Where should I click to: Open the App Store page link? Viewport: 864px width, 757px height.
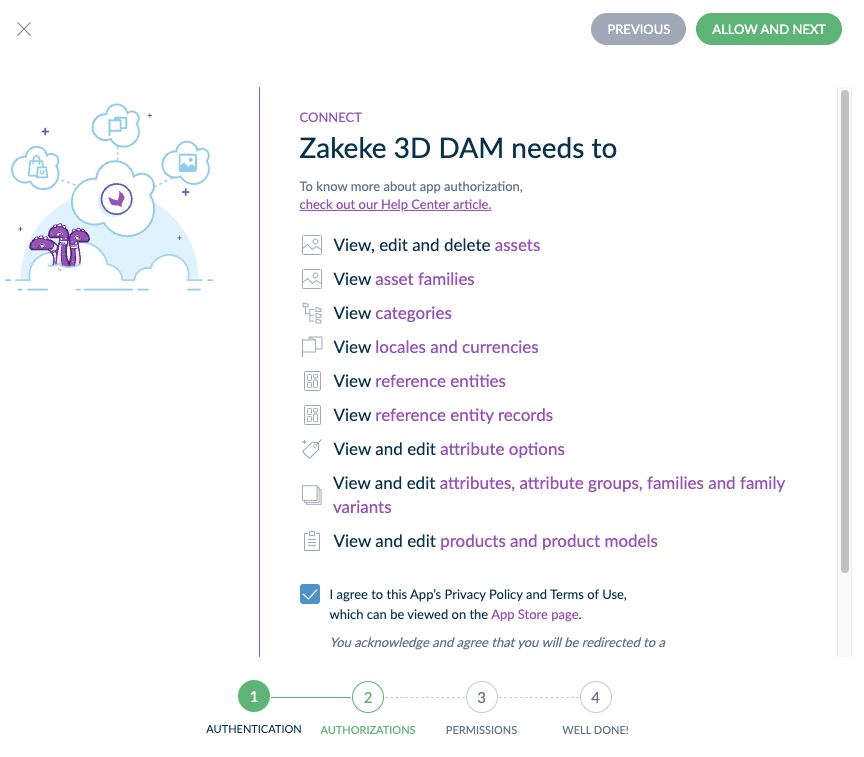point(534,614)
